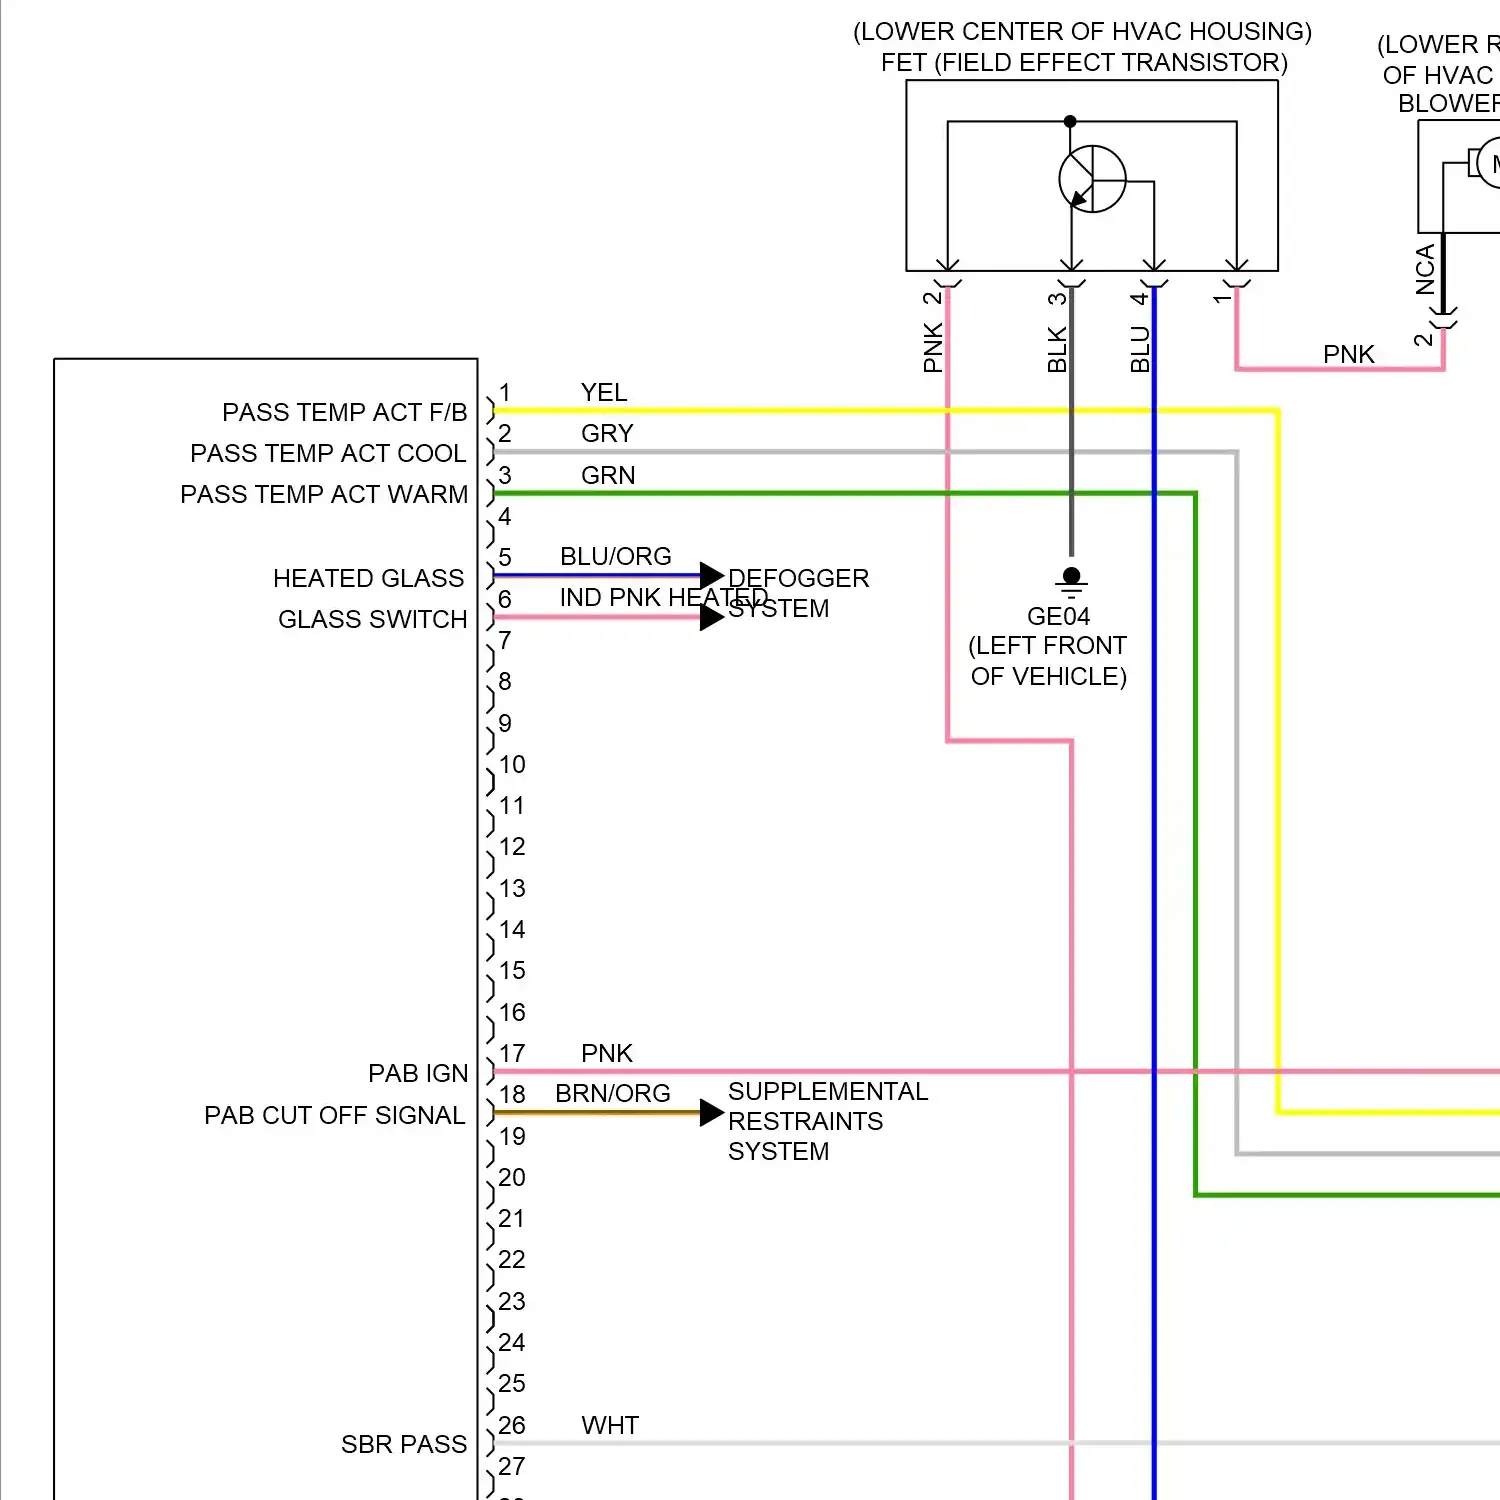Select the '(LOWER CENTER OF HVAC HOUSING)' text

[x=1082, y=32]
